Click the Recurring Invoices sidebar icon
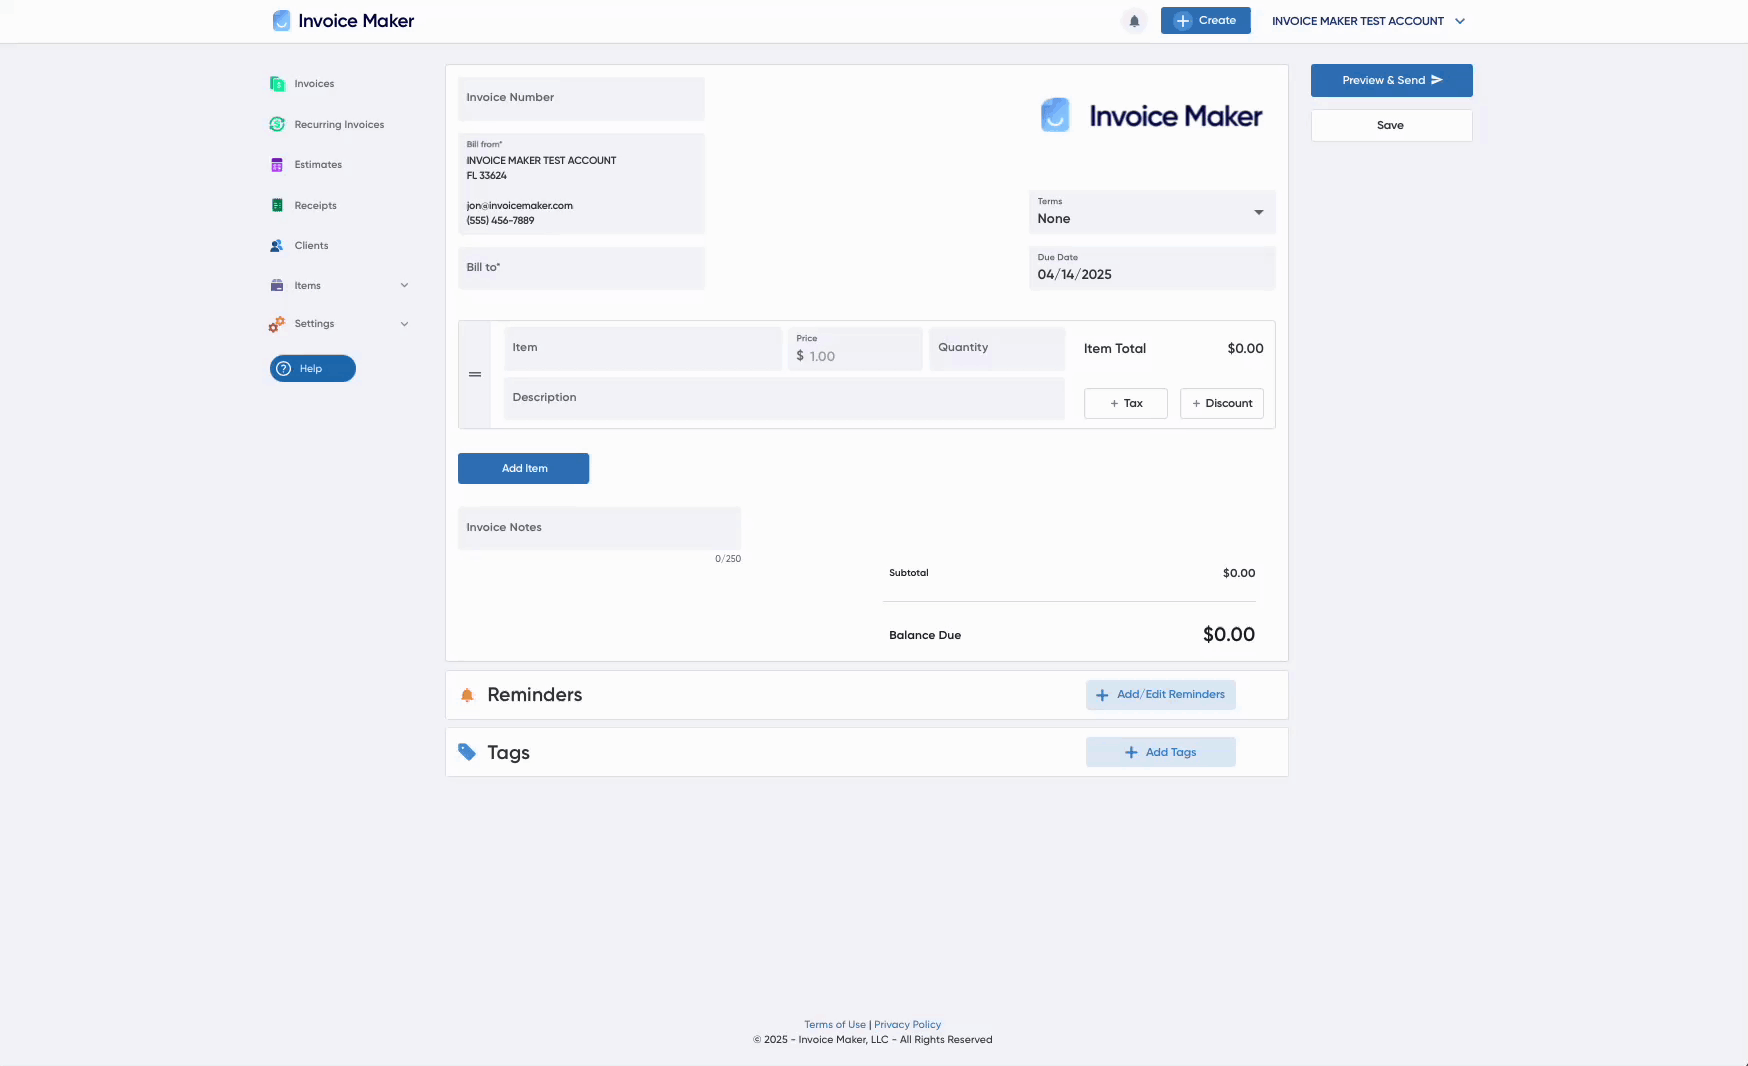Viewport: 1748px width, 1066px height. 277,124
